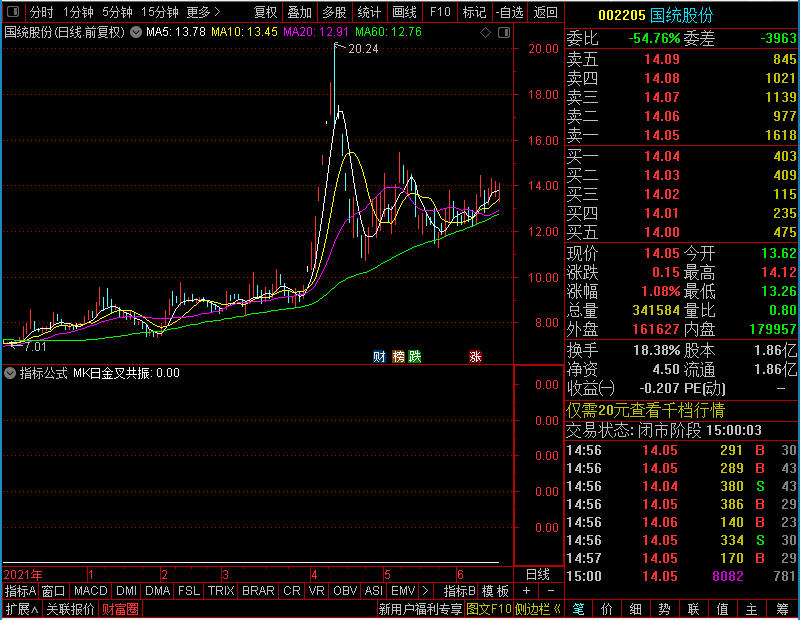Switch indicator to DMI
The height and width of the screenshot is (620, 800).
pyautogui.click(x=127, y=591)
